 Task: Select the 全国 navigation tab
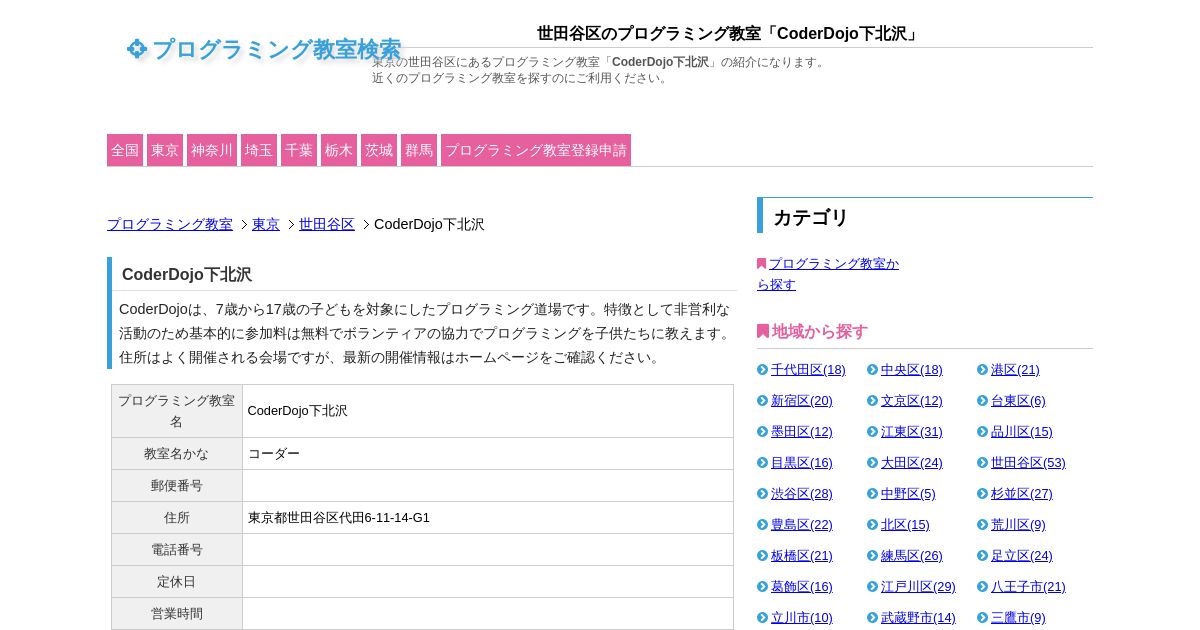click(125, 150)
